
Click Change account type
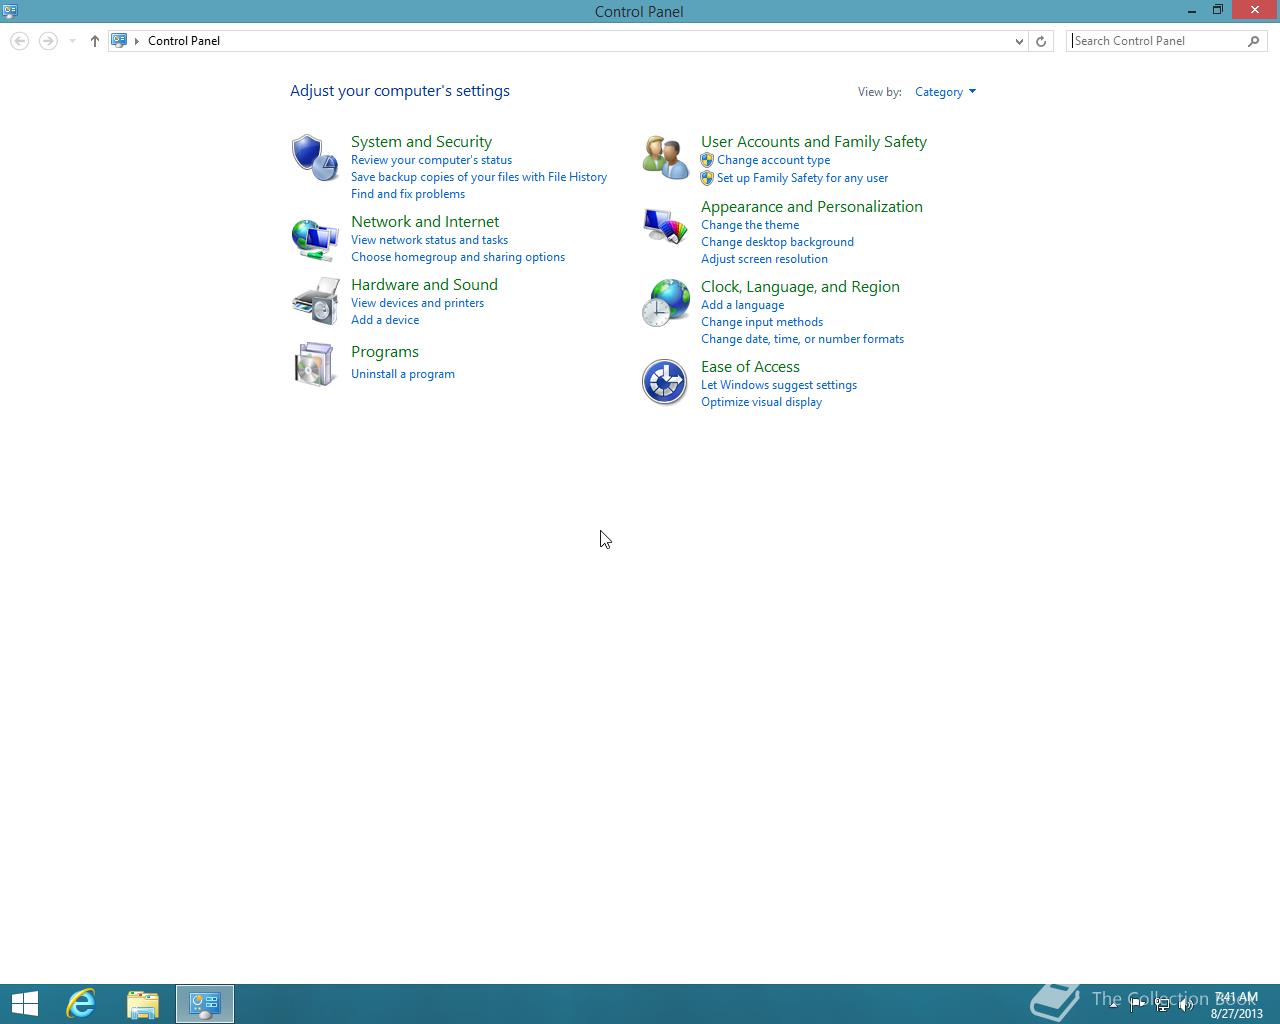pos(773,160)
